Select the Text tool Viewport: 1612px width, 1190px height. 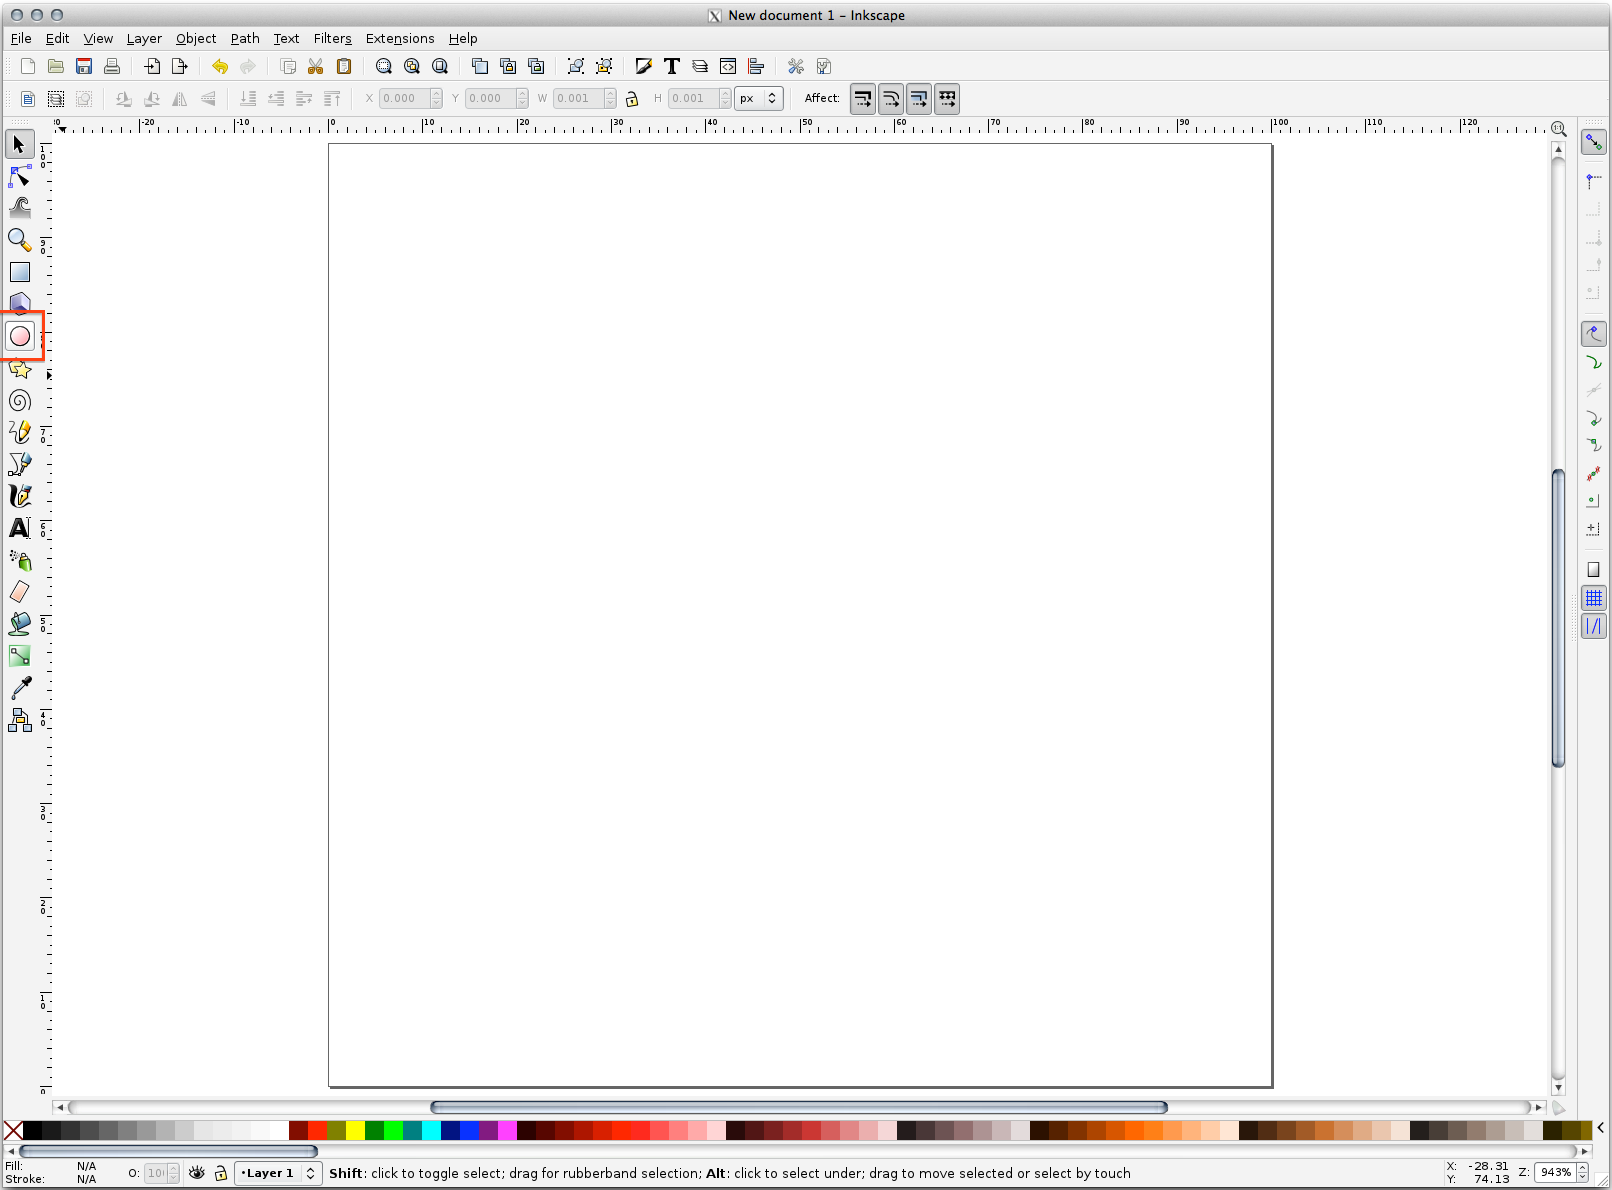[x=20, y=528]
